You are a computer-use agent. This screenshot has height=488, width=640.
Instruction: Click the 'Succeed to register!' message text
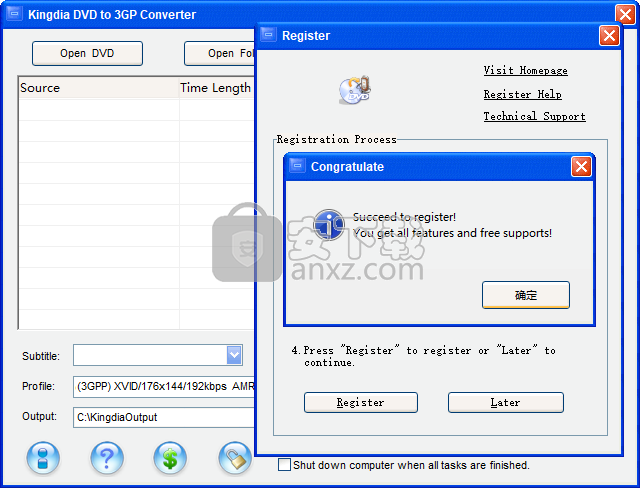point(404,217)
